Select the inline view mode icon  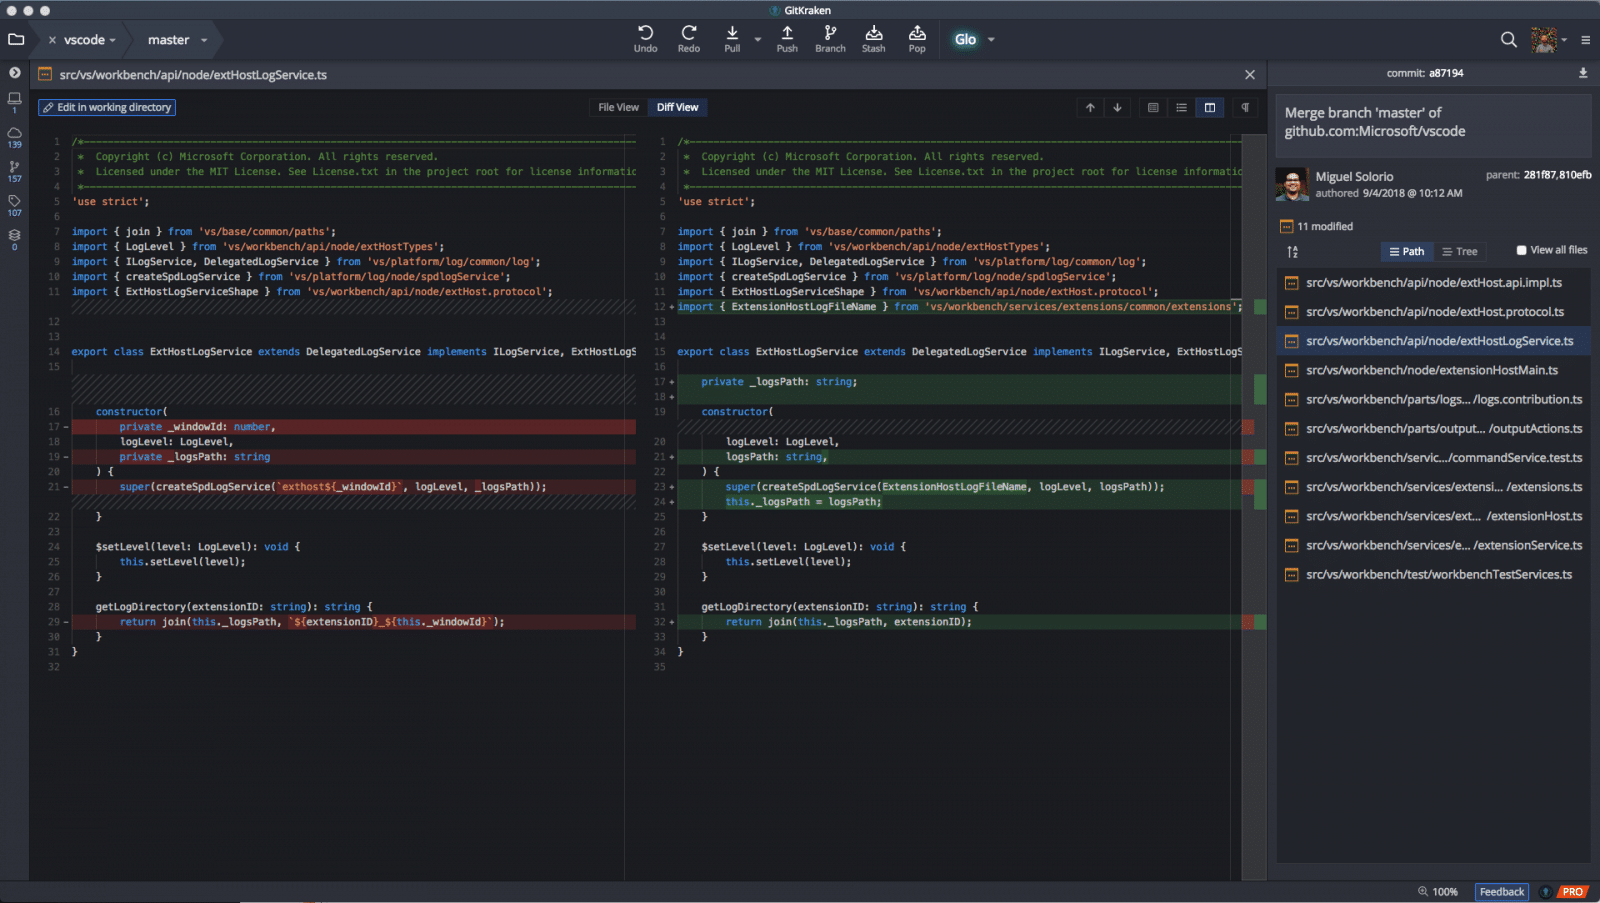[1181, 107]
